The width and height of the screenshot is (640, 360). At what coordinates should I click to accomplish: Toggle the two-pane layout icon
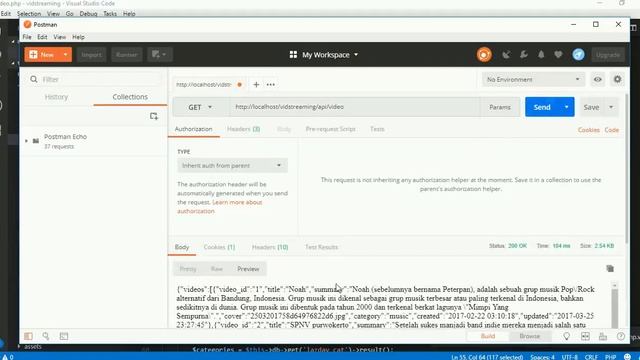point(585,336)
